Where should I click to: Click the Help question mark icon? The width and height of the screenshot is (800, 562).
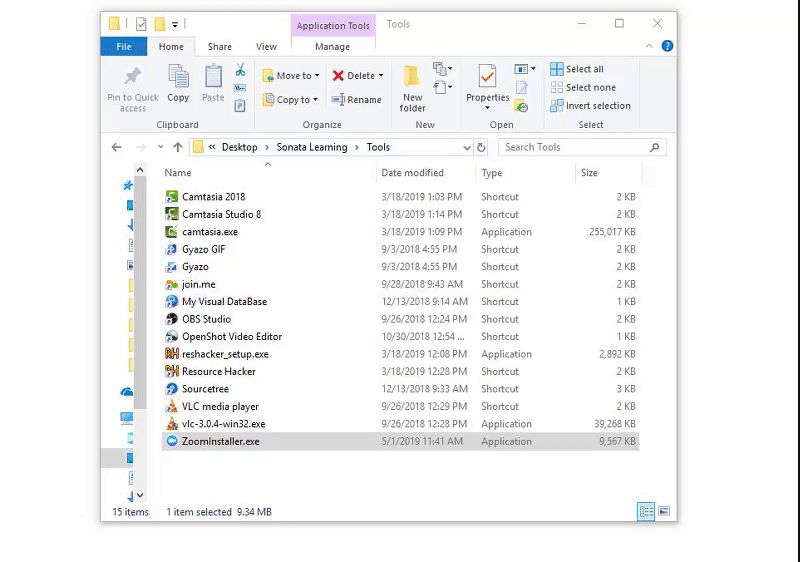tap(667, 46)
